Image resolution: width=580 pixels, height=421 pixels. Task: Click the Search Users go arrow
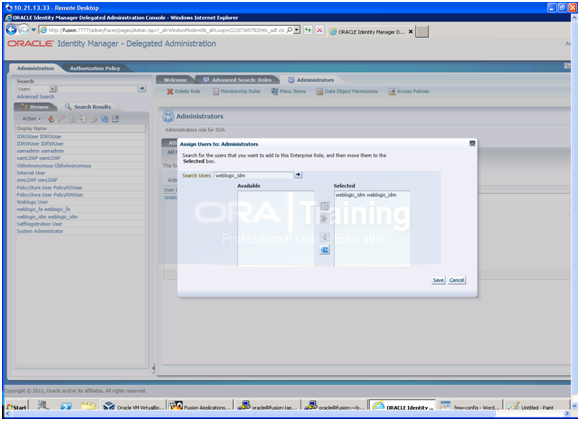point(298,175)
